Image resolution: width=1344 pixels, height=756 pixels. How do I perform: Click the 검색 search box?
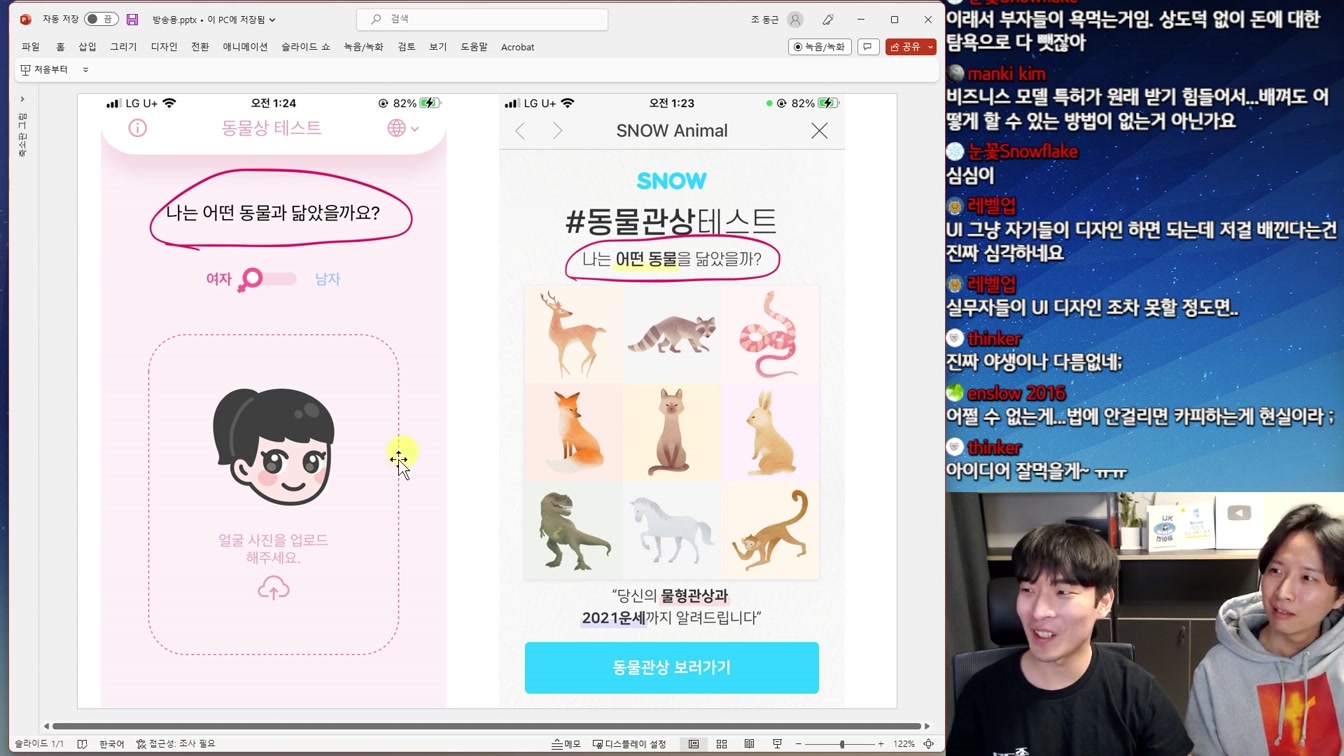[x=482, y=19]
